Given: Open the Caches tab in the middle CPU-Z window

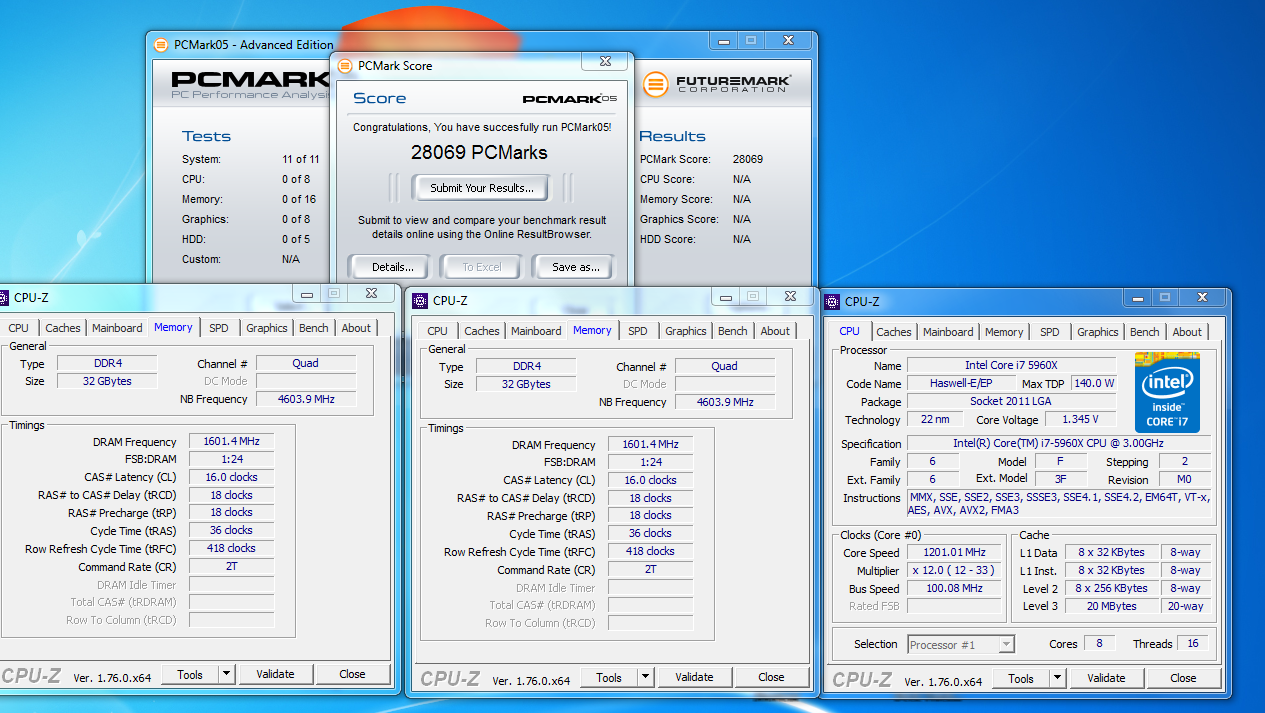Looking at the screenshot, I should point(482,331).
